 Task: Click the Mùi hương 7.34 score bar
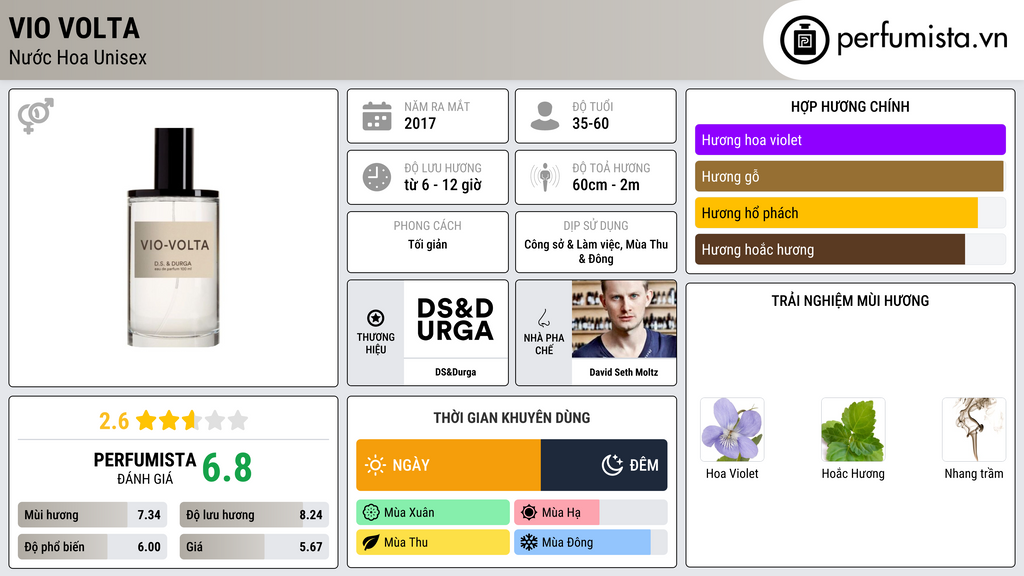click(x=92, y=515)
